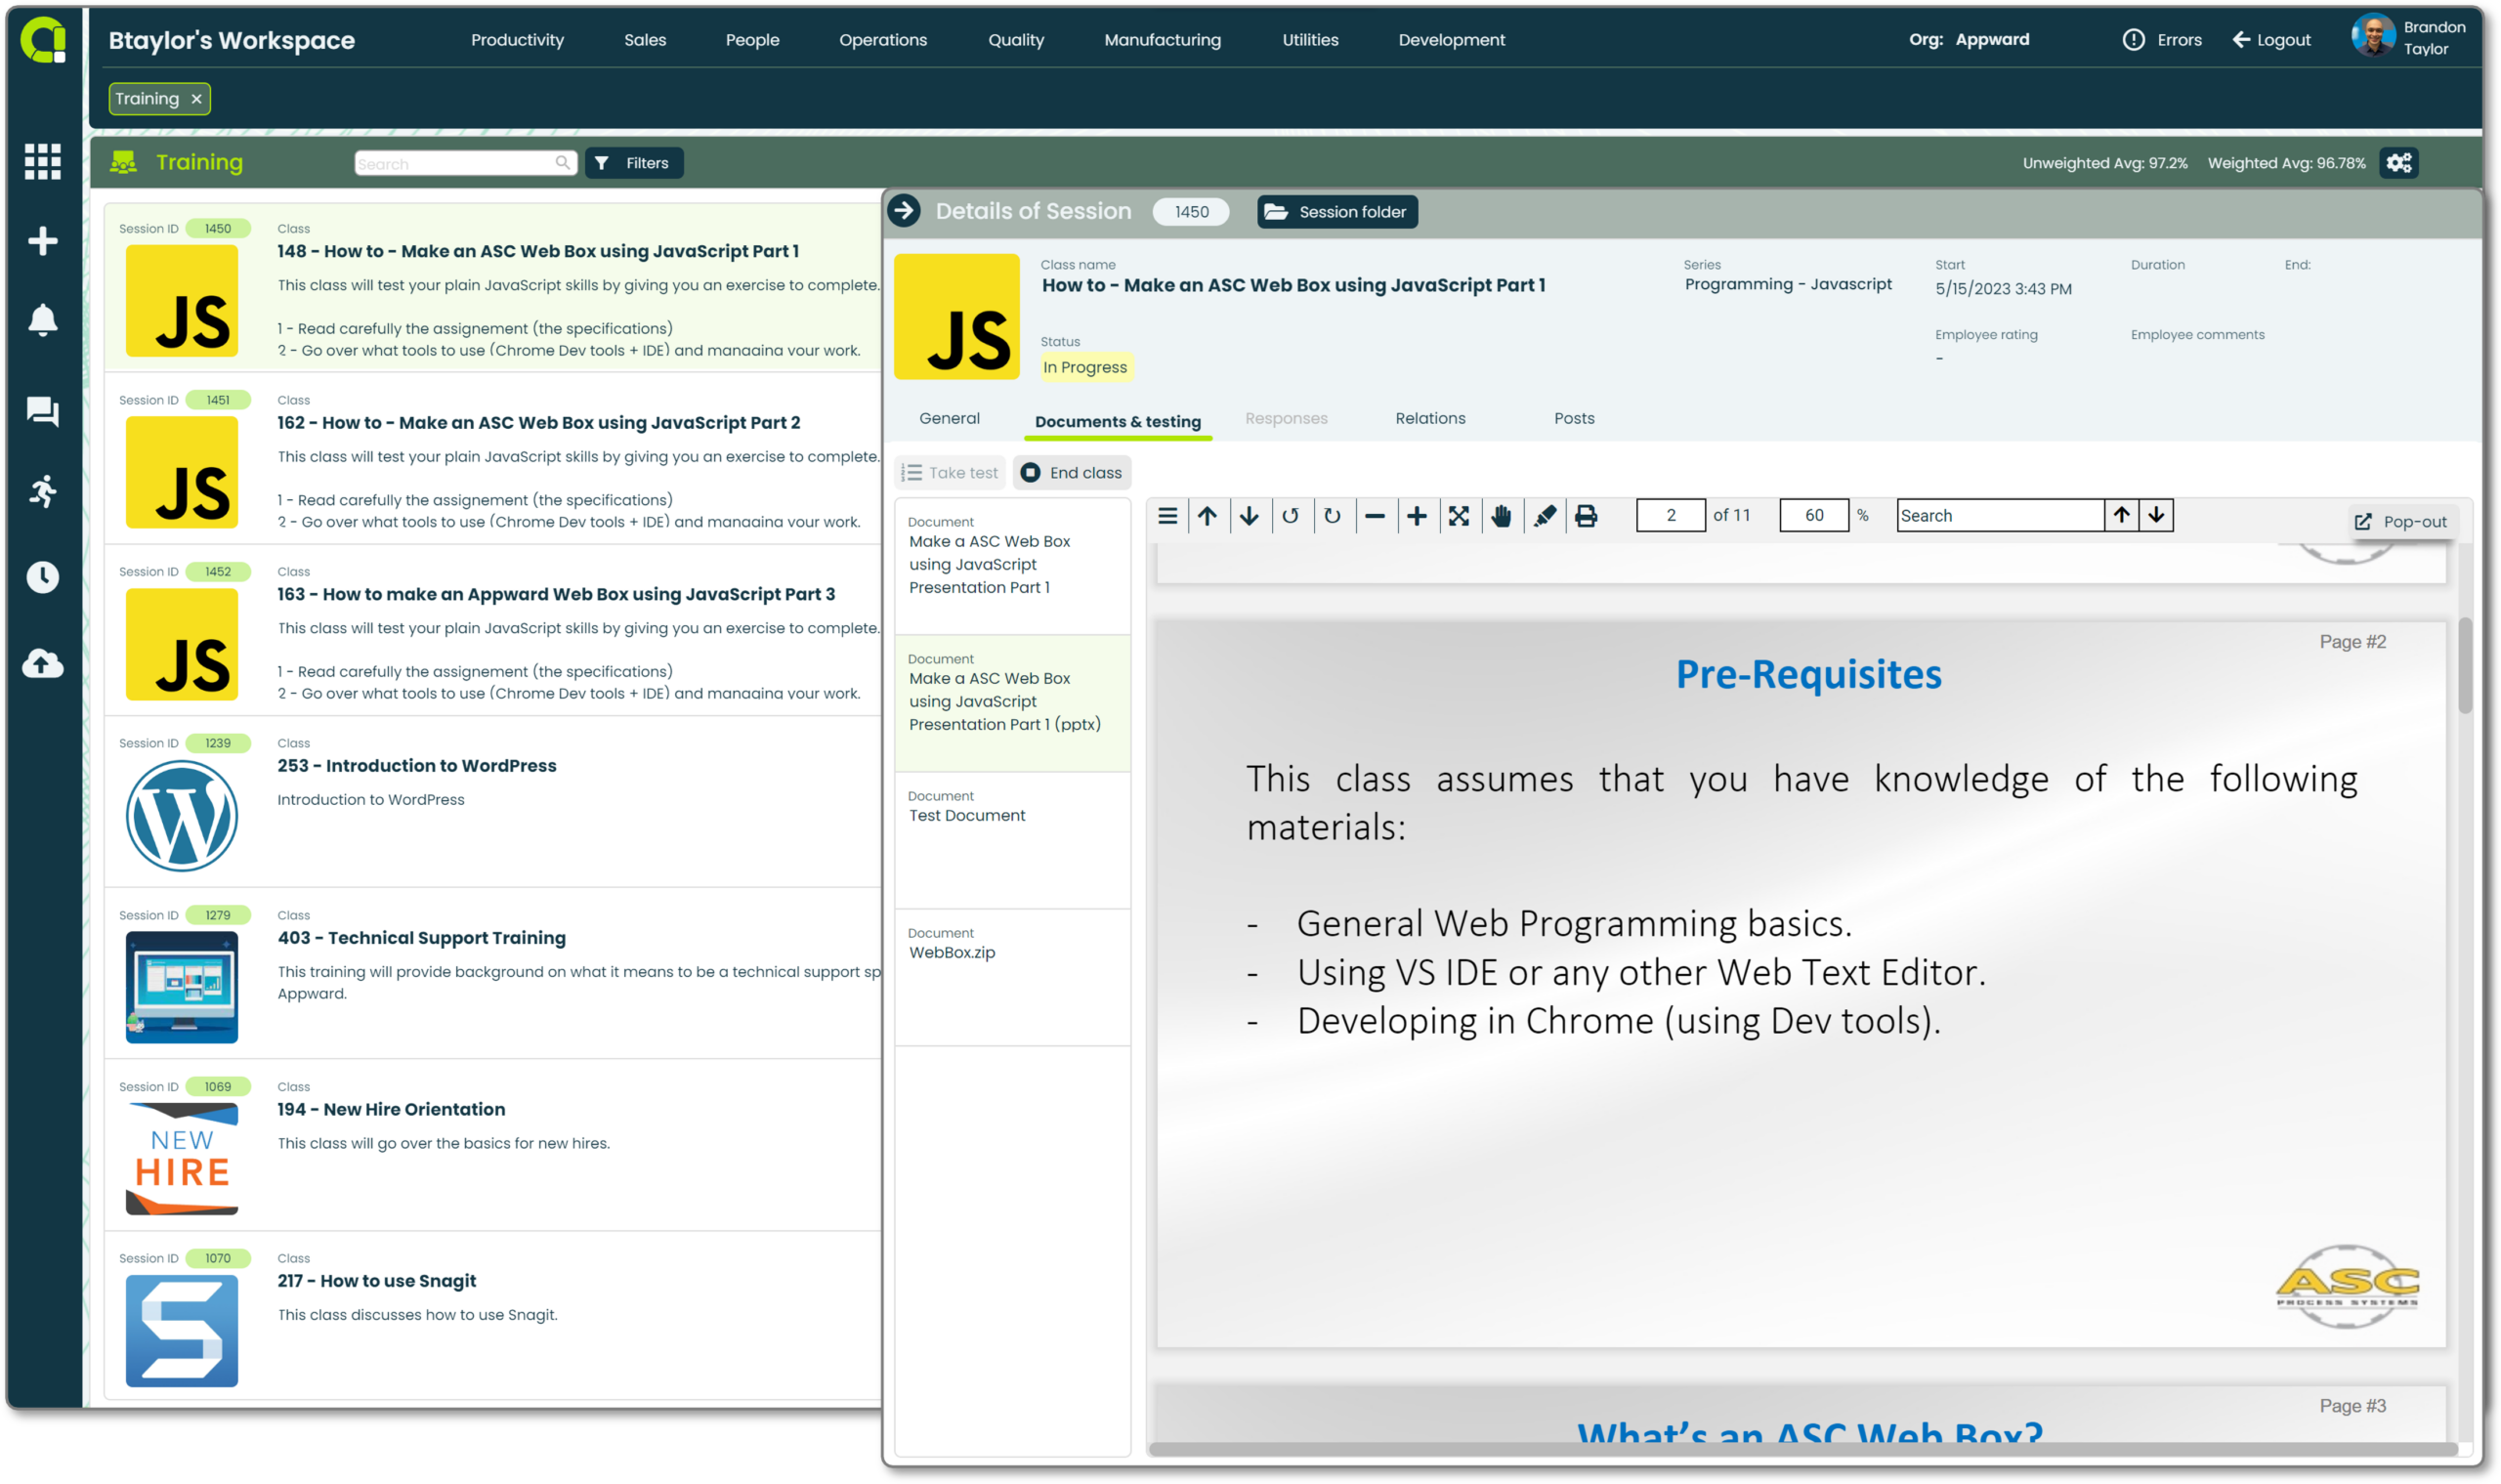Select session 1451 JavaScript Part 2 class
The width and height of the screenshot is (2501, 1484).
pyautogui.click(x=494, y=459)
